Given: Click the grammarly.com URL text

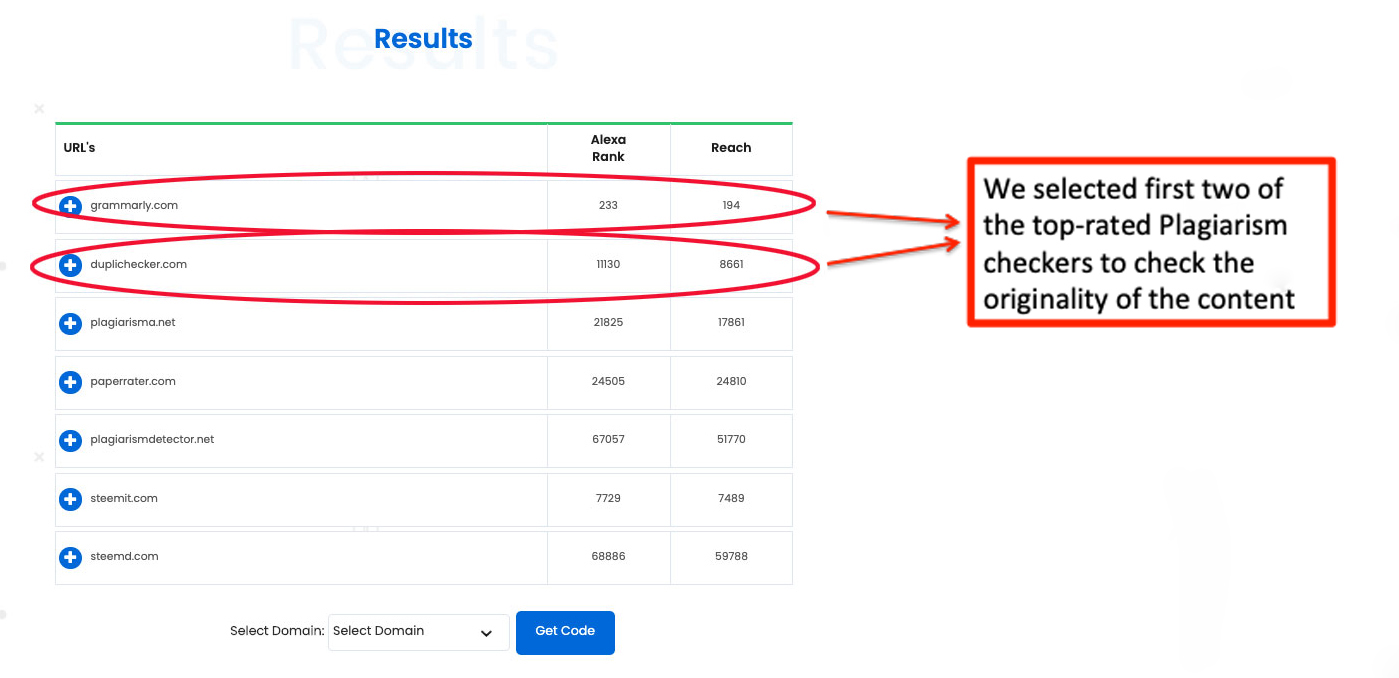Looking at the screenshot, I should pyautogui.click(x=134, y=206).
